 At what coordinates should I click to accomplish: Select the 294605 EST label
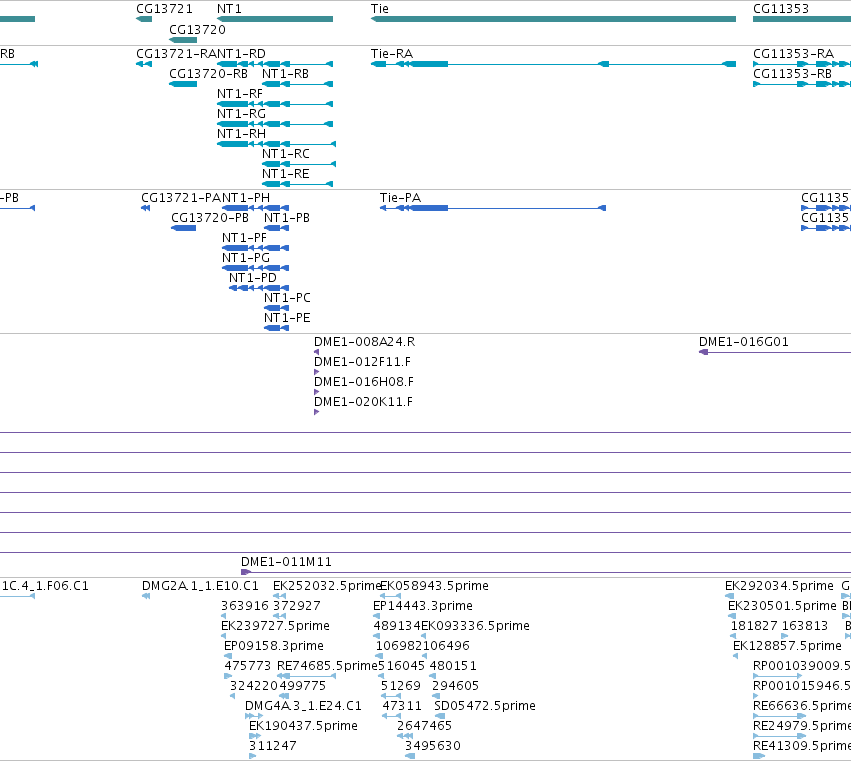(455, 687)
